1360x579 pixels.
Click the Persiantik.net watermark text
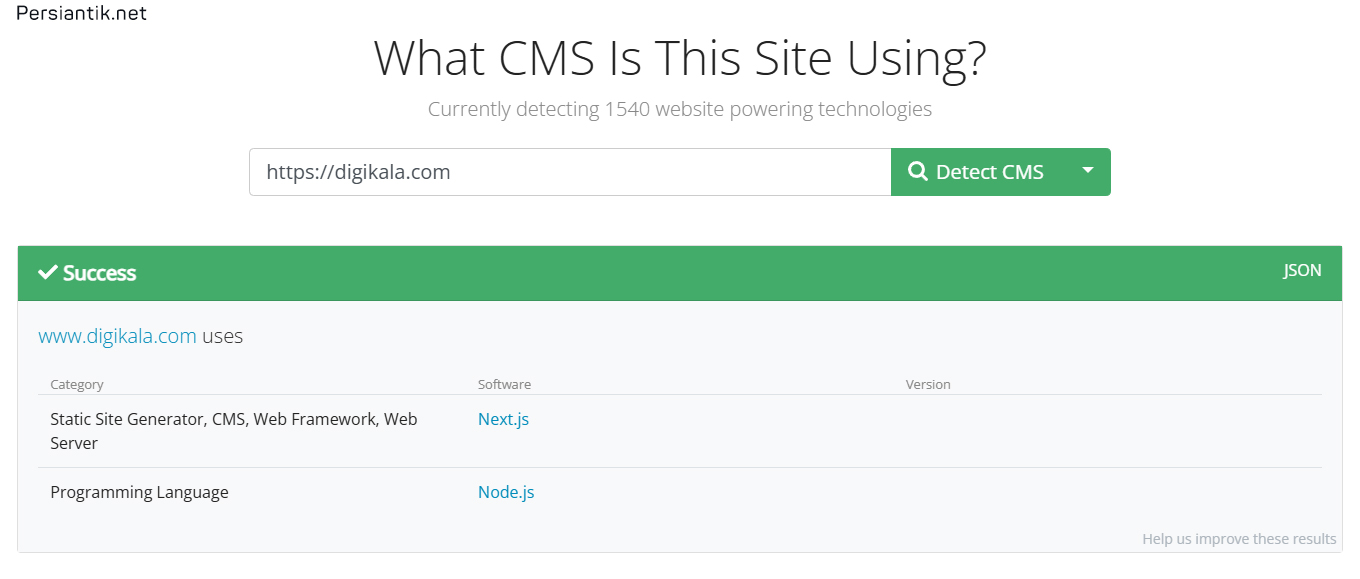click(81, 14)
